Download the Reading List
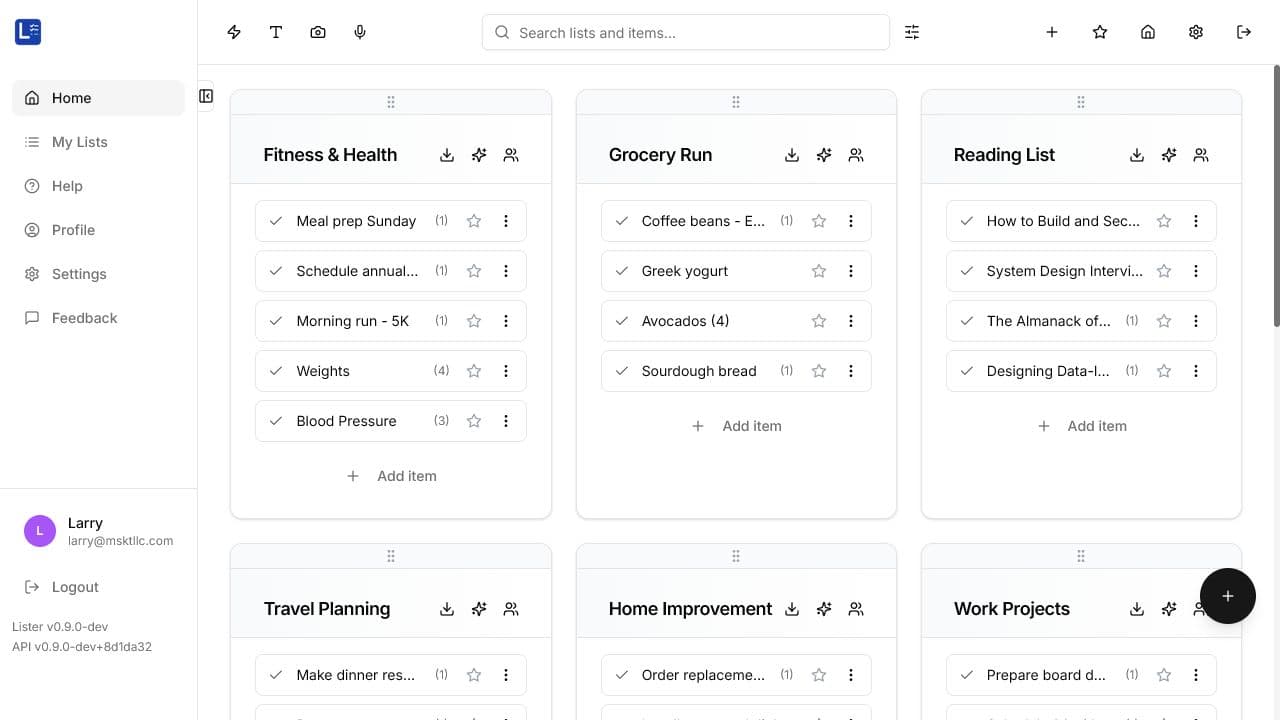 click(x=1137, y=155)
